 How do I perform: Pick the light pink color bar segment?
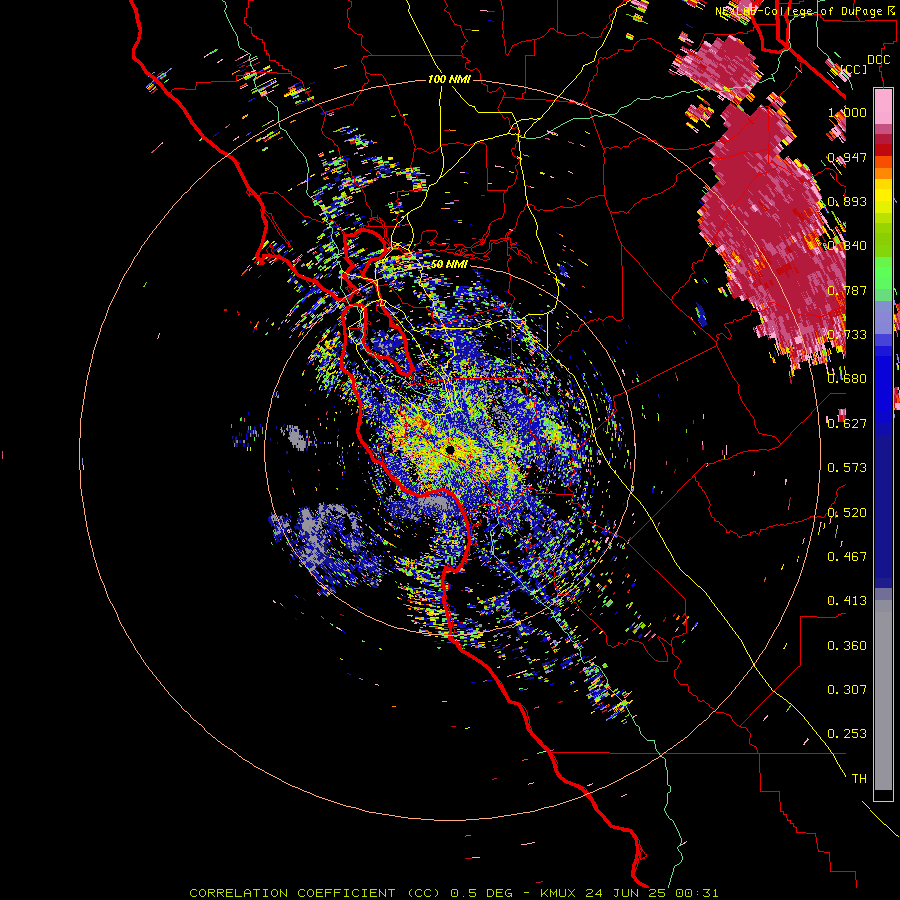click(883, 106)
